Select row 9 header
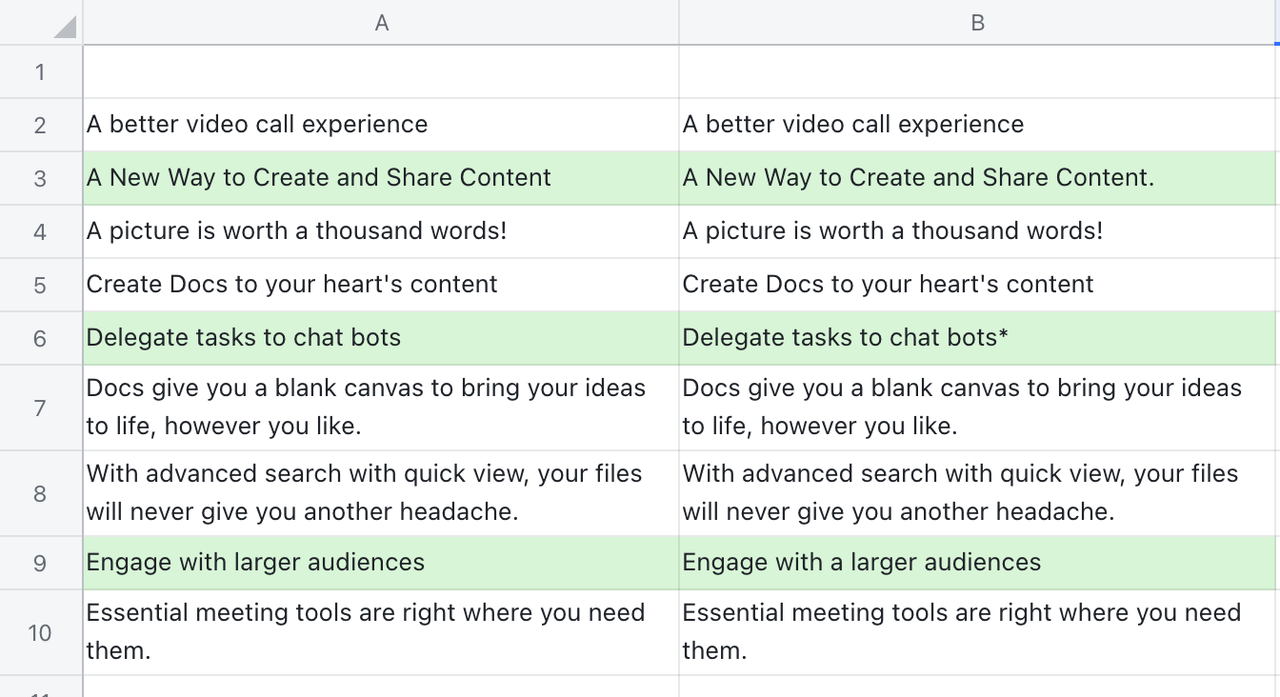Image resolution: width=1280 pixels, height=697 pixels. [x=40, y=563]
